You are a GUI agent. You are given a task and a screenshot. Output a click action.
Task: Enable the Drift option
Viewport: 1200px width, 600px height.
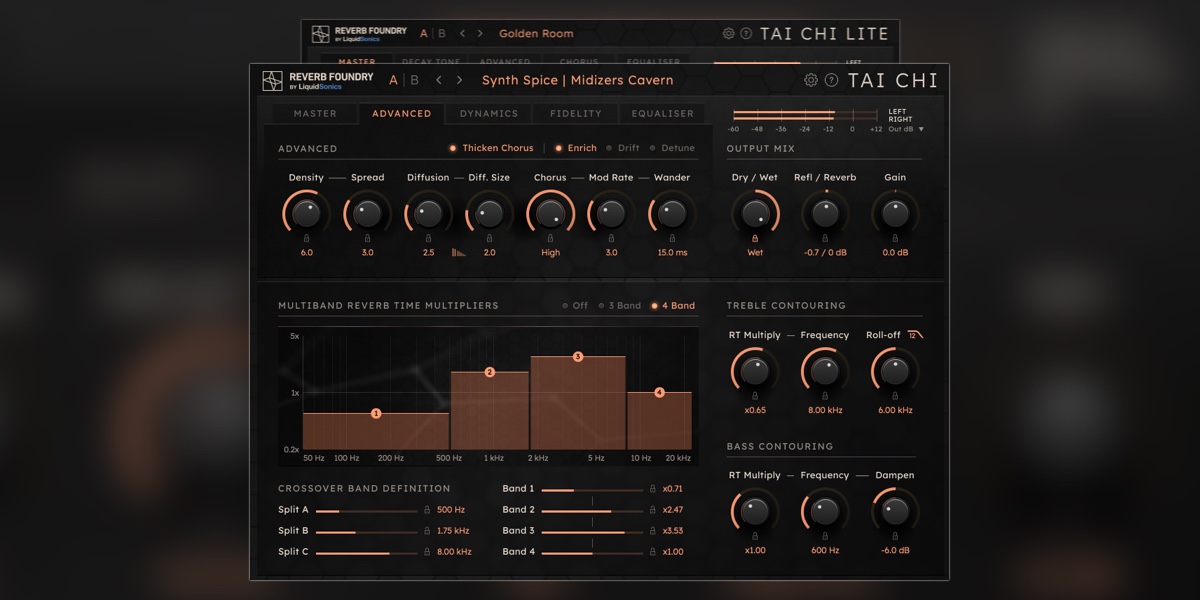click(622, 148)
